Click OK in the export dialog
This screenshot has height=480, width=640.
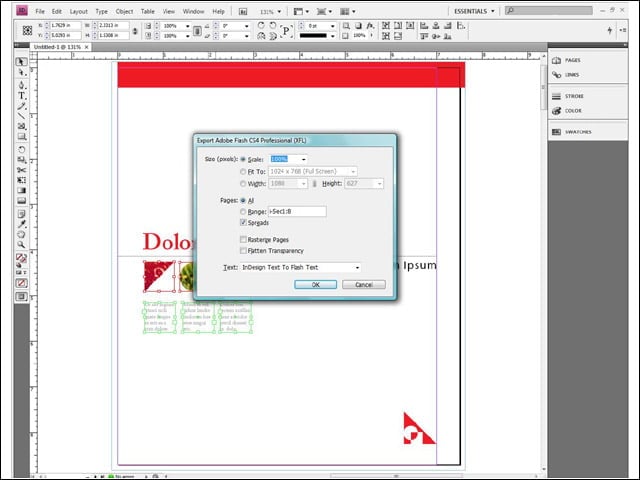[316, 284]
